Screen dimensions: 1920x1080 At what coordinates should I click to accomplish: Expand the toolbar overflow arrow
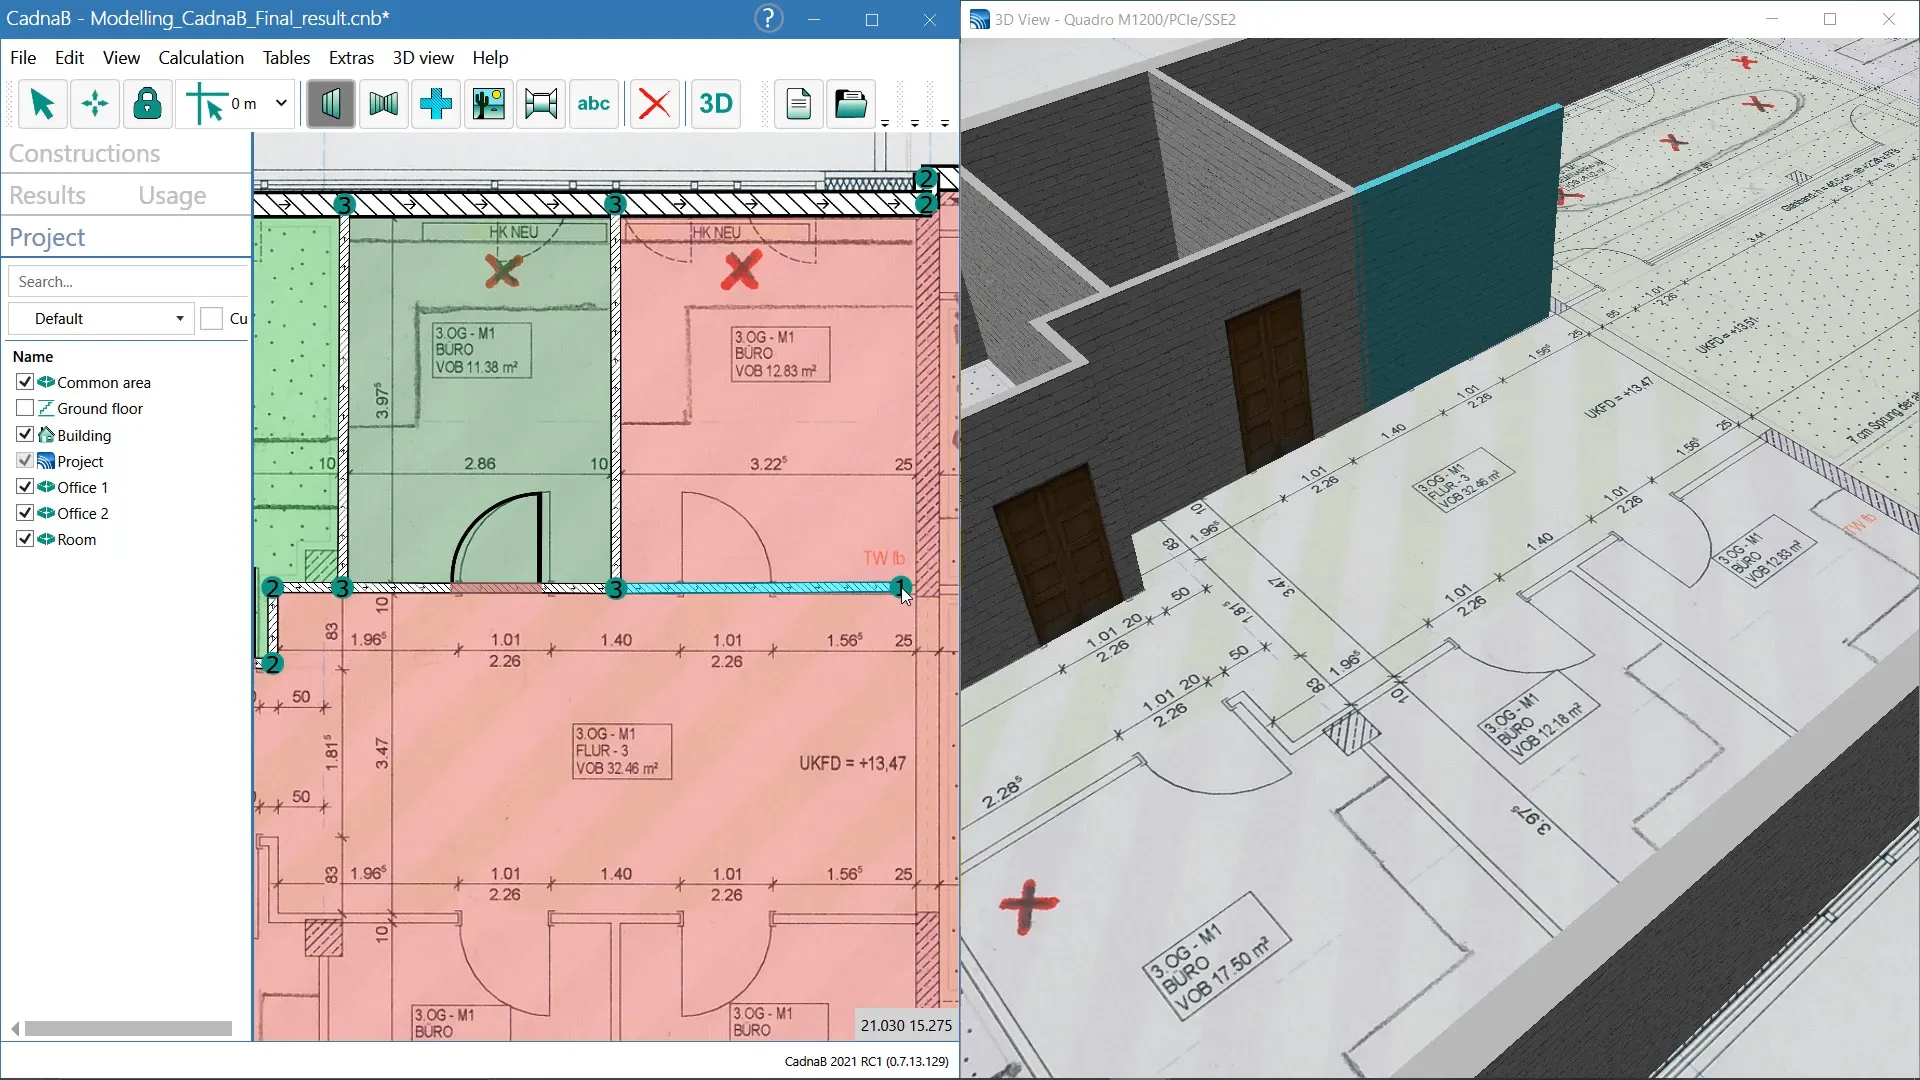pyautogui.click(x=885, y=123)
